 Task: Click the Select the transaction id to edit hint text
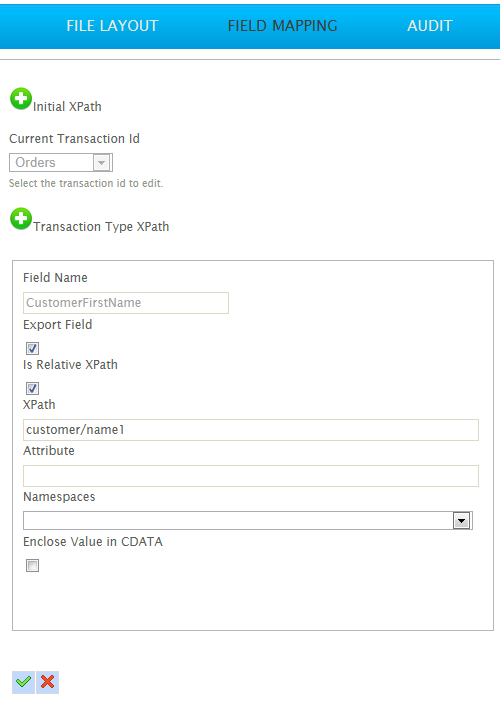click(x=86, y=183)
